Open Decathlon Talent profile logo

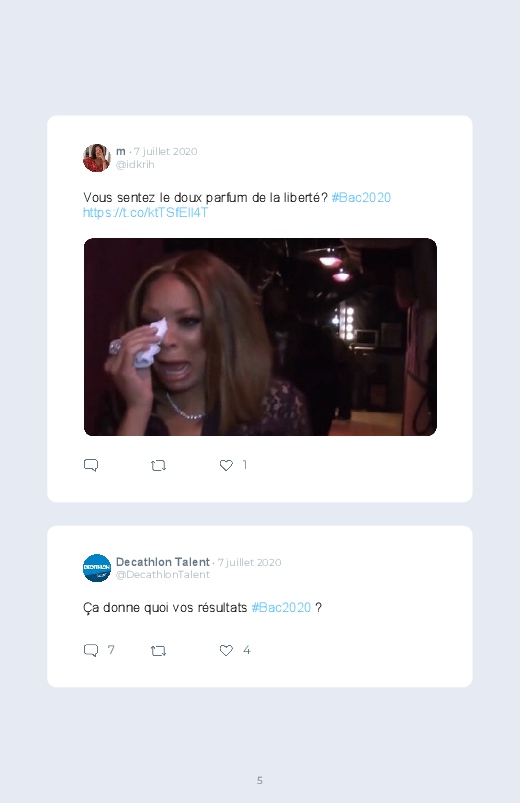(x=97, y=568)
